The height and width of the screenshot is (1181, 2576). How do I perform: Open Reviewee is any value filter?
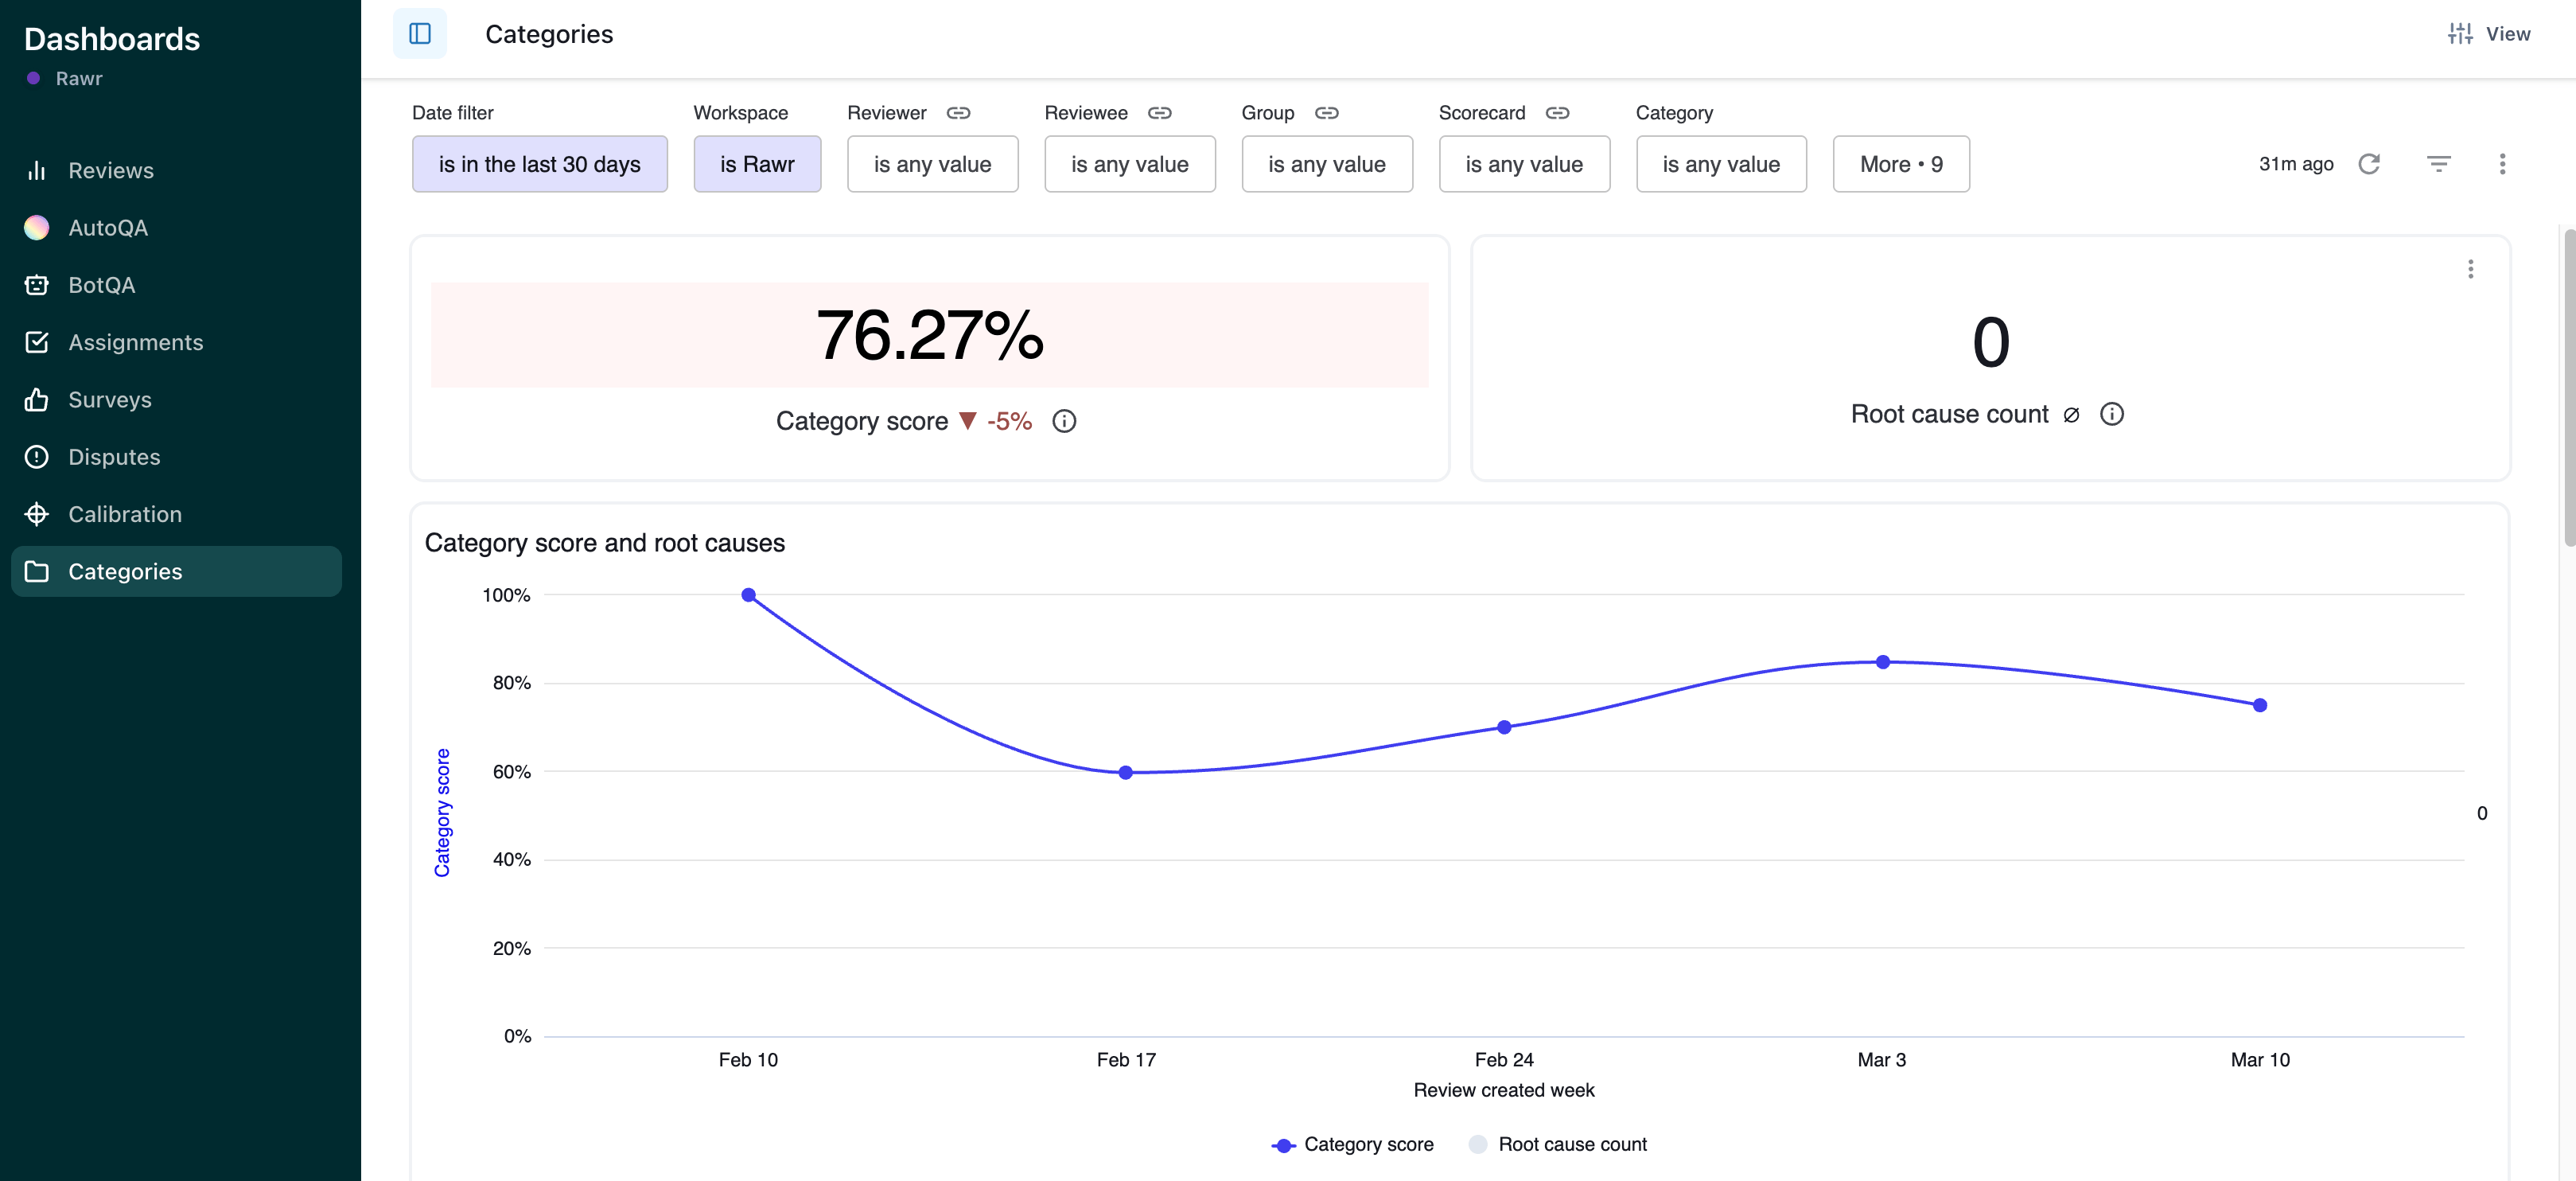[1129, 164]
